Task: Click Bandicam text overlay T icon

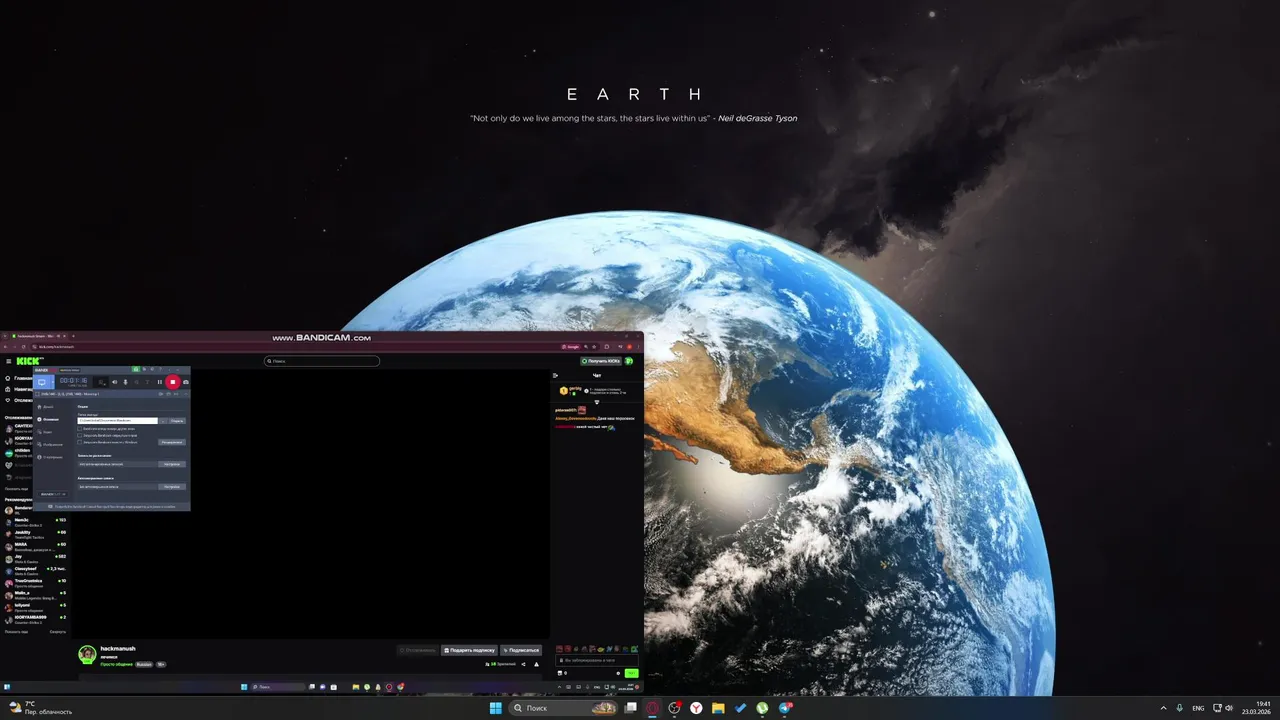Action: point(148,382)
